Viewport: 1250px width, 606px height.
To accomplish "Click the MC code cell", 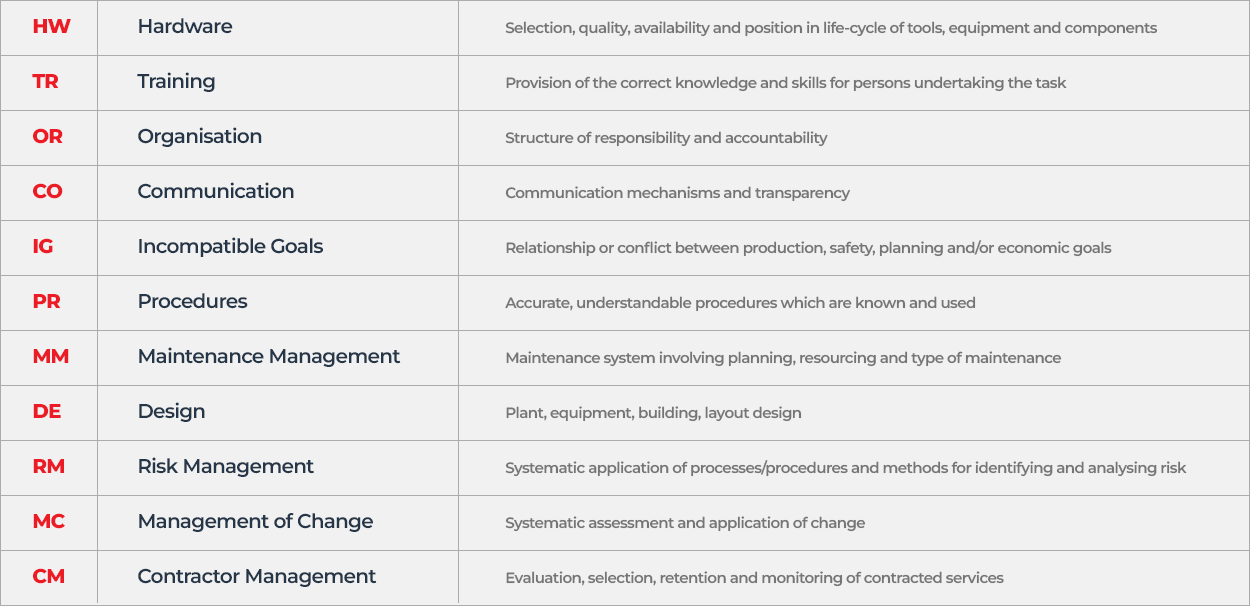I will 49,522.
